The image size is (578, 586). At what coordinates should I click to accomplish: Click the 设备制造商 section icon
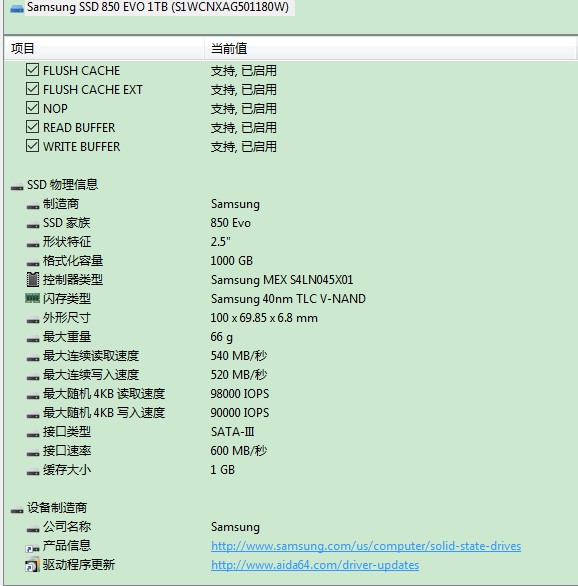pos(17,510)
